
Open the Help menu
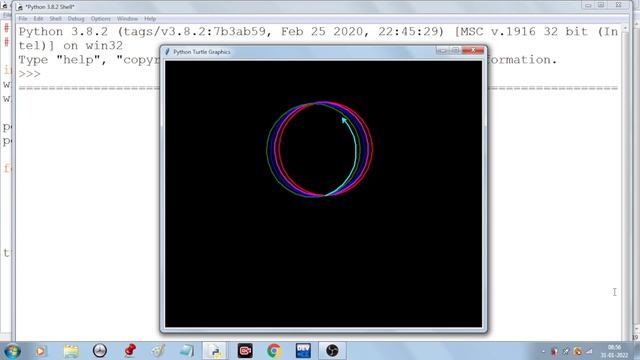(150, 19)
